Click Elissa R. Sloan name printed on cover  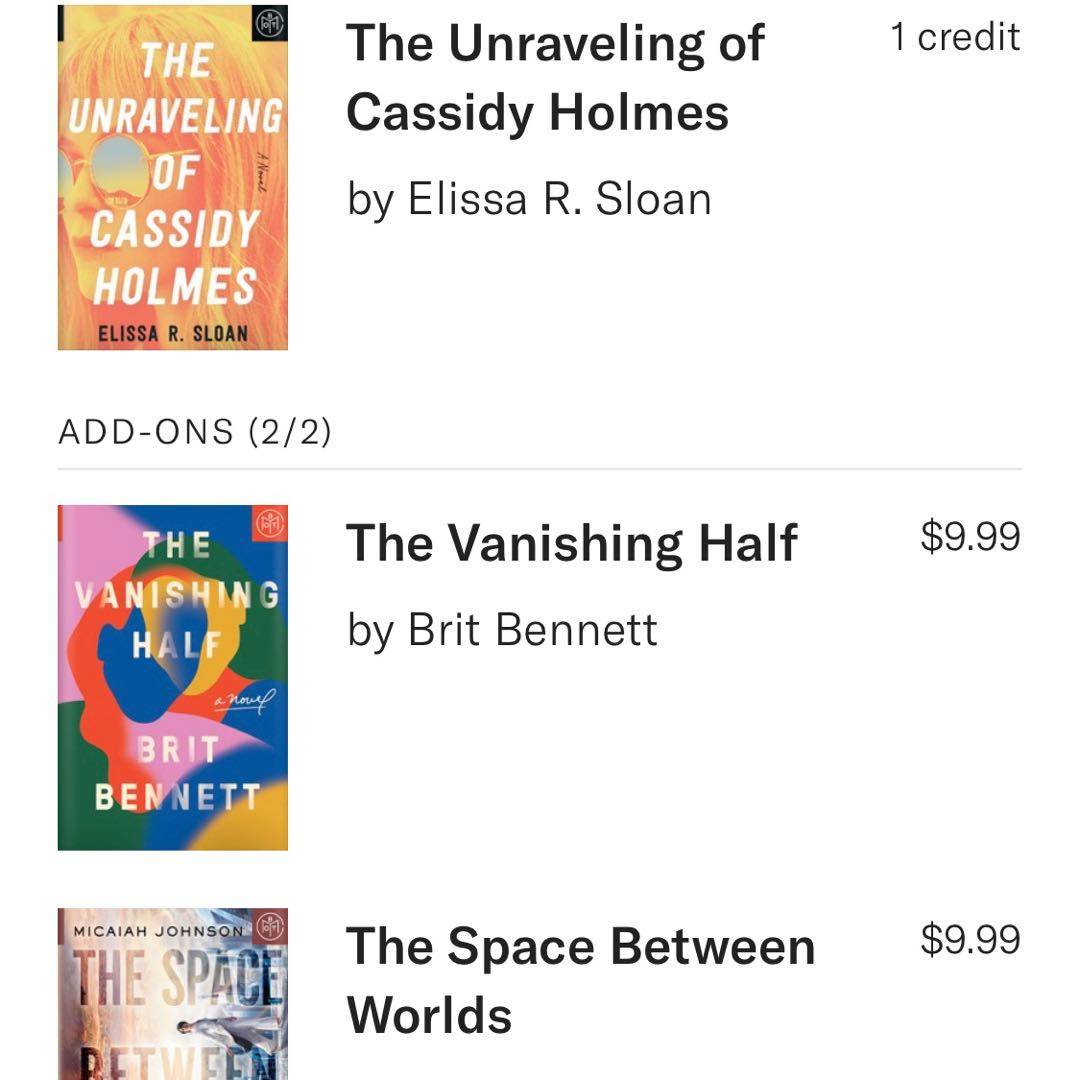tap(173, 333)
